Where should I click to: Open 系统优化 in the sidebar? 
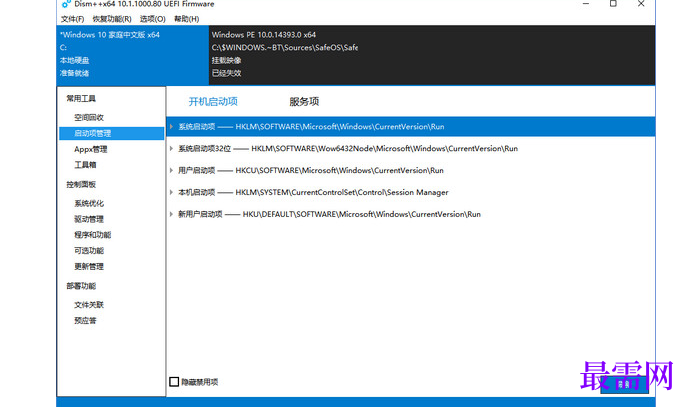89,204
